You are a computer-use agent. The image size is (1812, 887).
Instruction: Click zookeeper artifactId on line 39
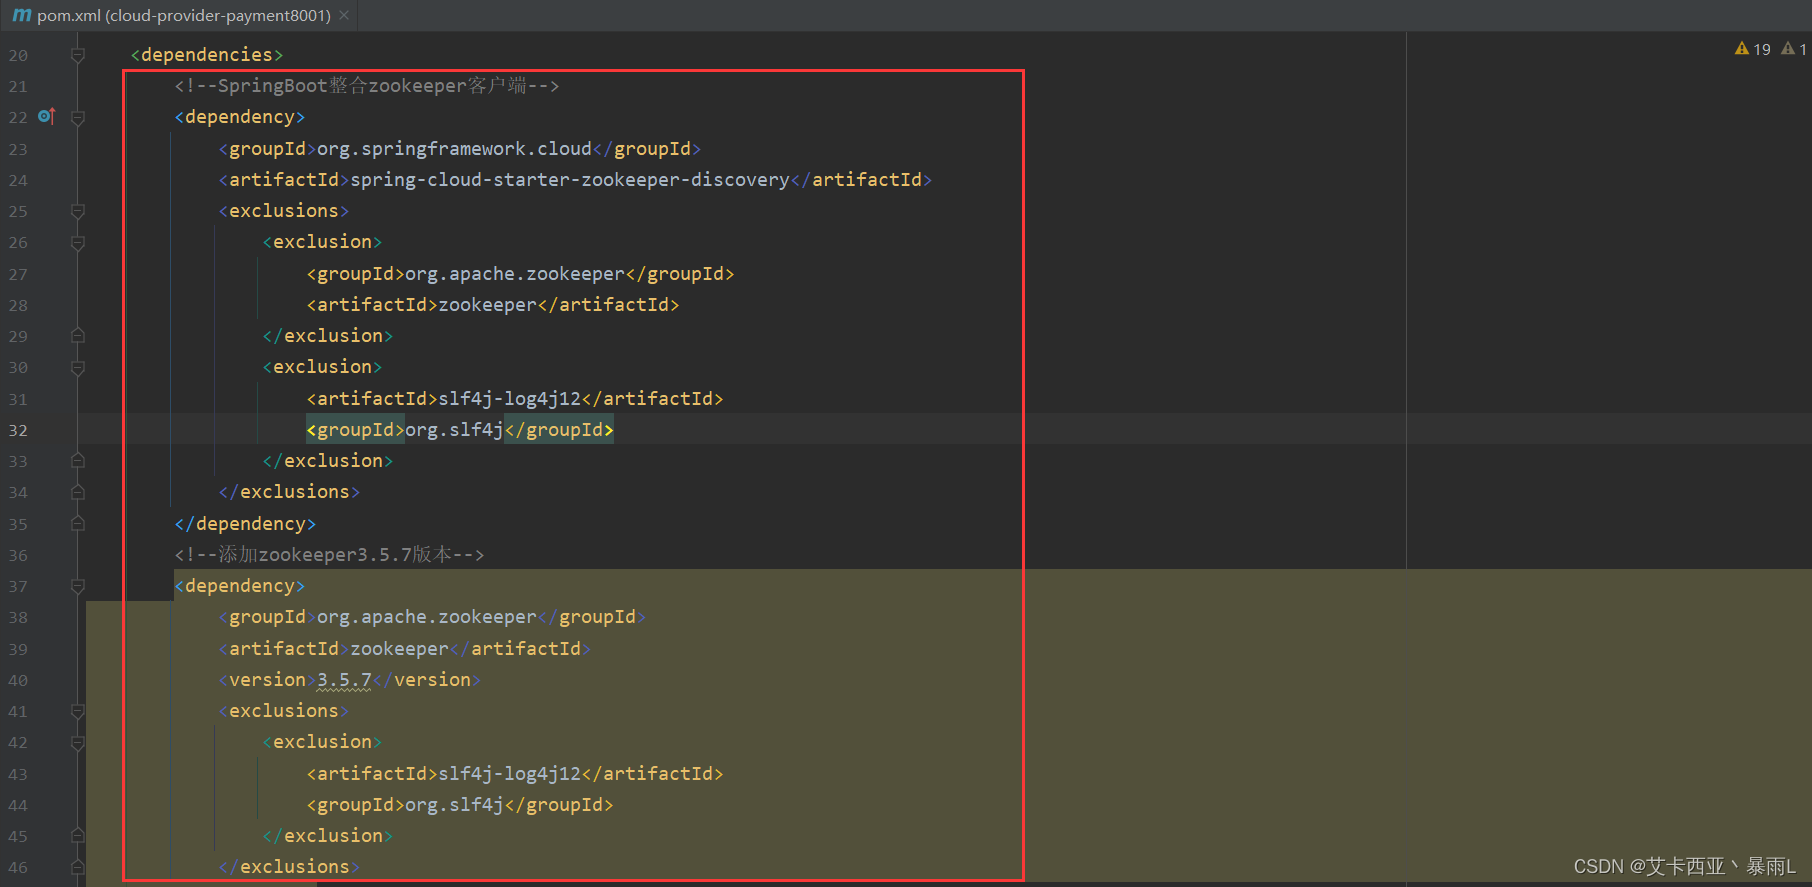(x=399, y=649)
